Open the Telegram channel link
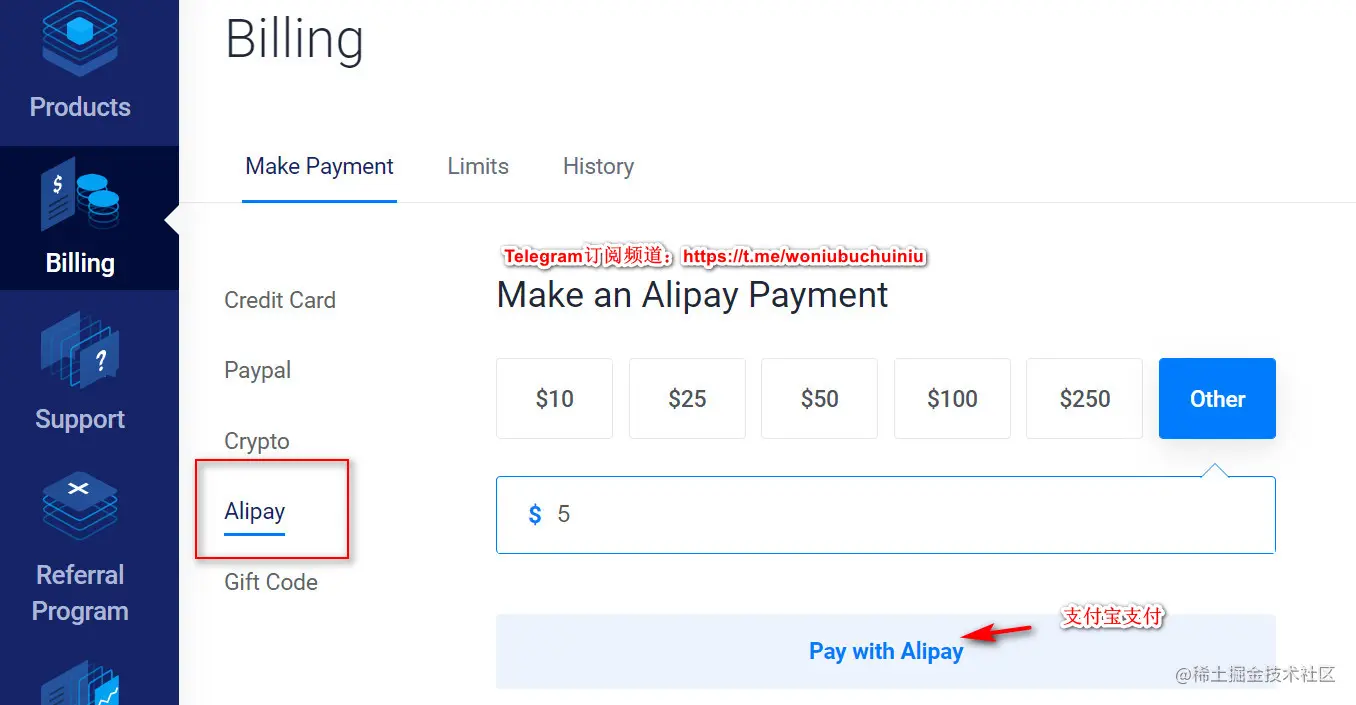The height and width of the screenshot is (705, 1356). [x=803, y=256]
